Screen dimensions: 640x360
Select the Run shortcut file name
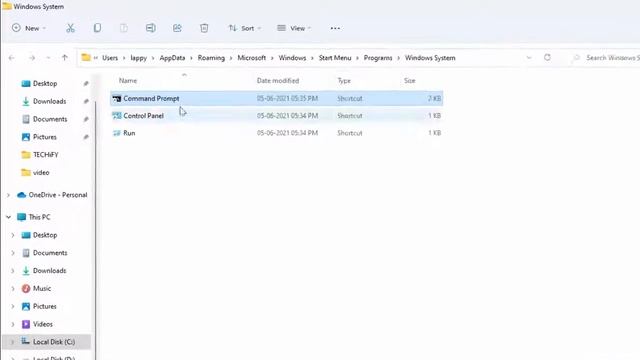tap(129, 133)
